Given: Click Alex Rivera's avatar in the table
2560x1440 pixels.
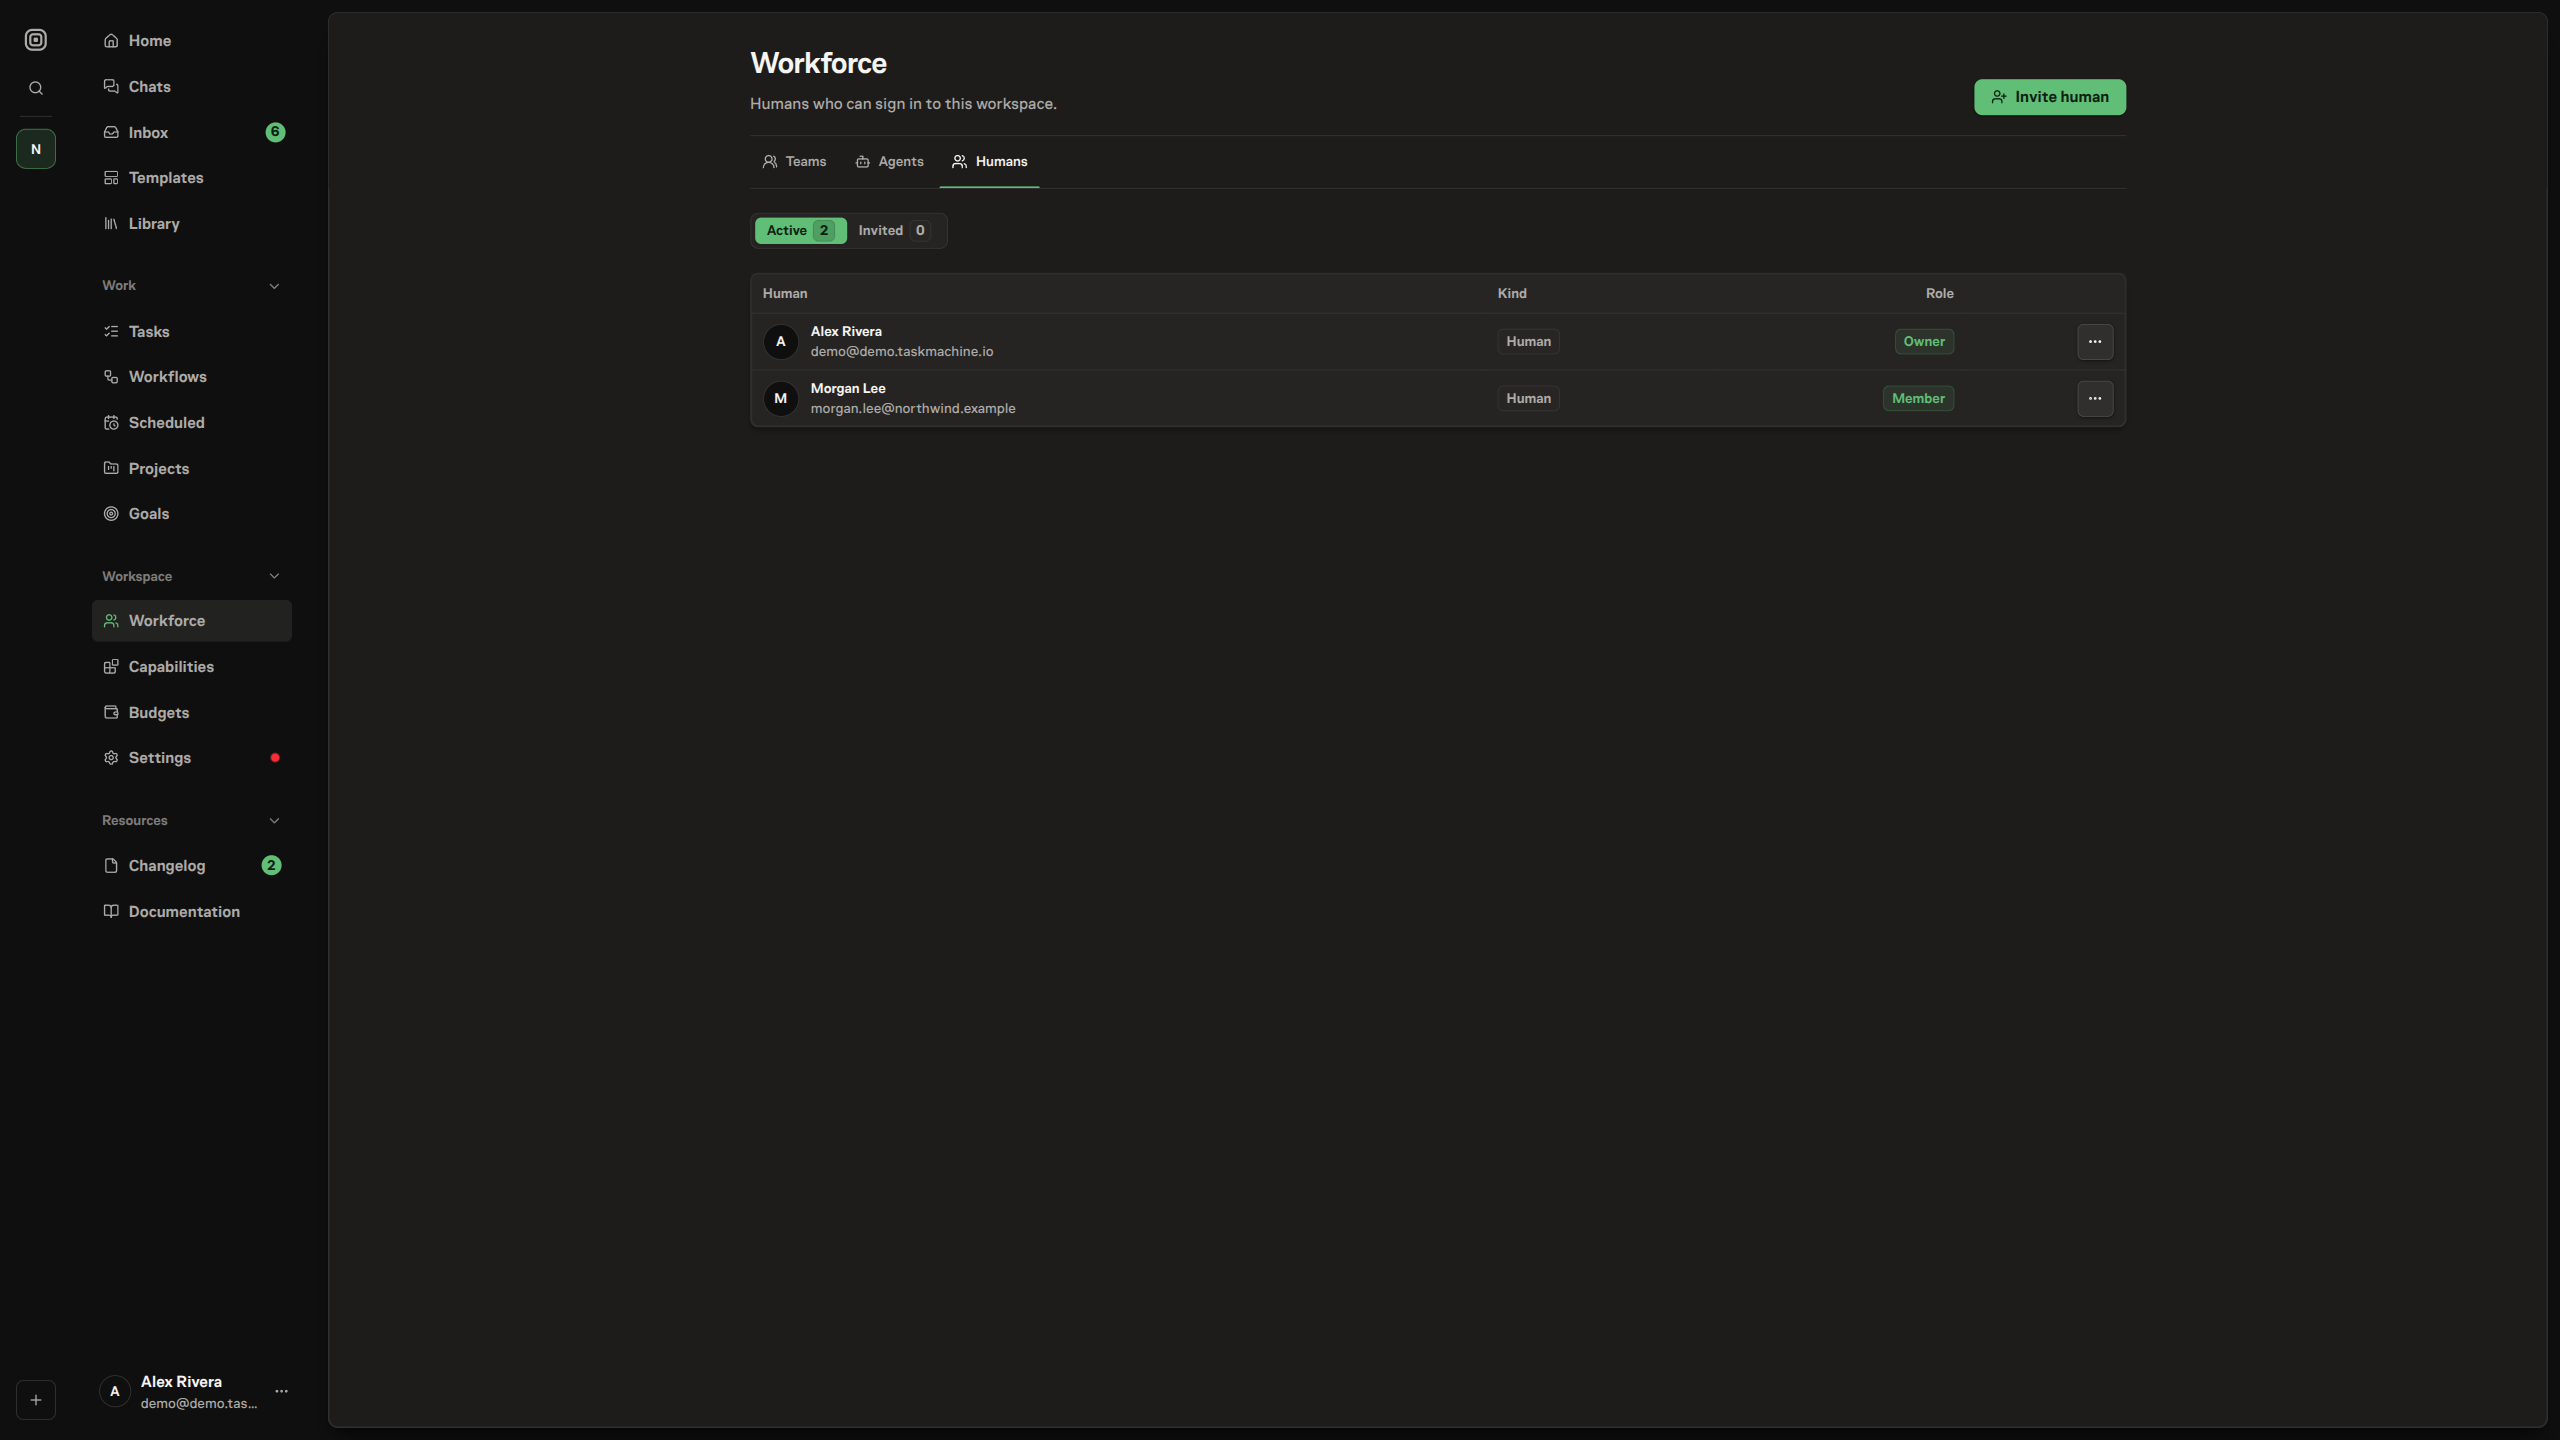Looking at the screenshot, I should (x=781, y=342).
